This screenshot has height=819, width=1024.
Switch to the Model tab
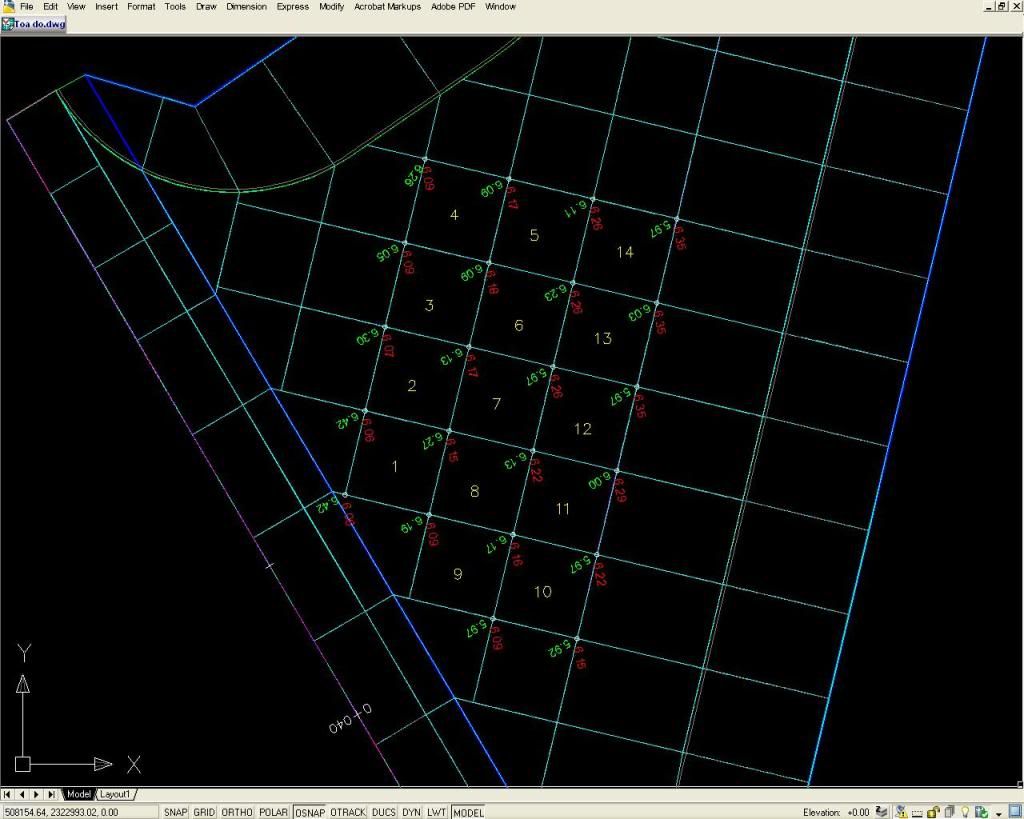tap(78, 794)
